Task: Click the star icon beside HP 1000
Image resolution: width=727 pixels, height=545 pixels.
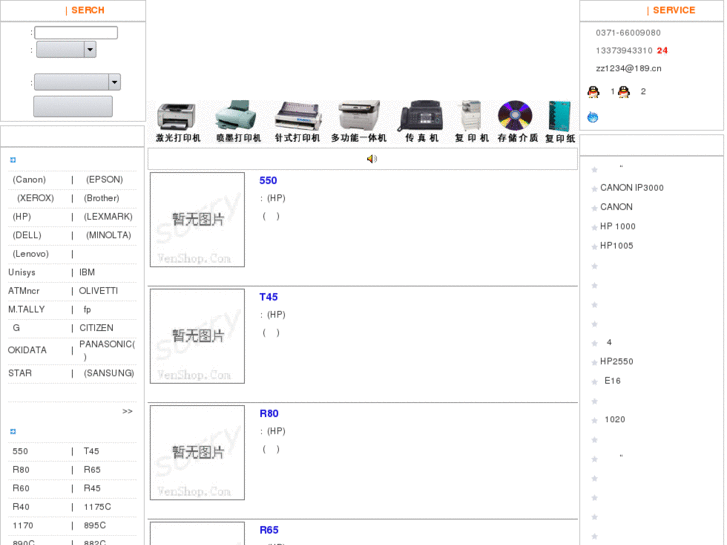Action: 594,227
